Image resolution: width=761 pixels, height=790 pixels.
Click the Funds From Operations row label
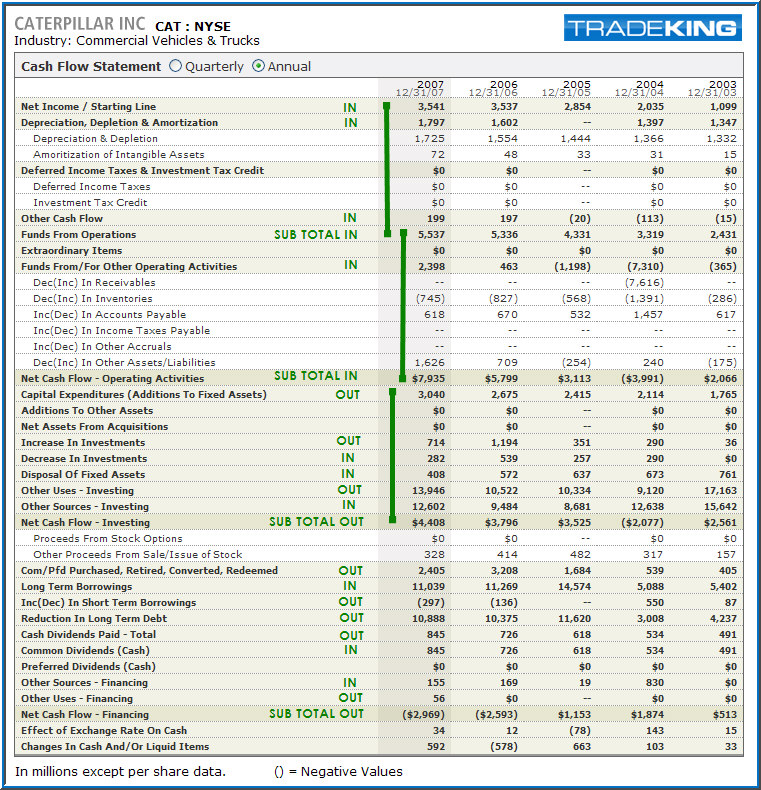(x=78, y=235)
